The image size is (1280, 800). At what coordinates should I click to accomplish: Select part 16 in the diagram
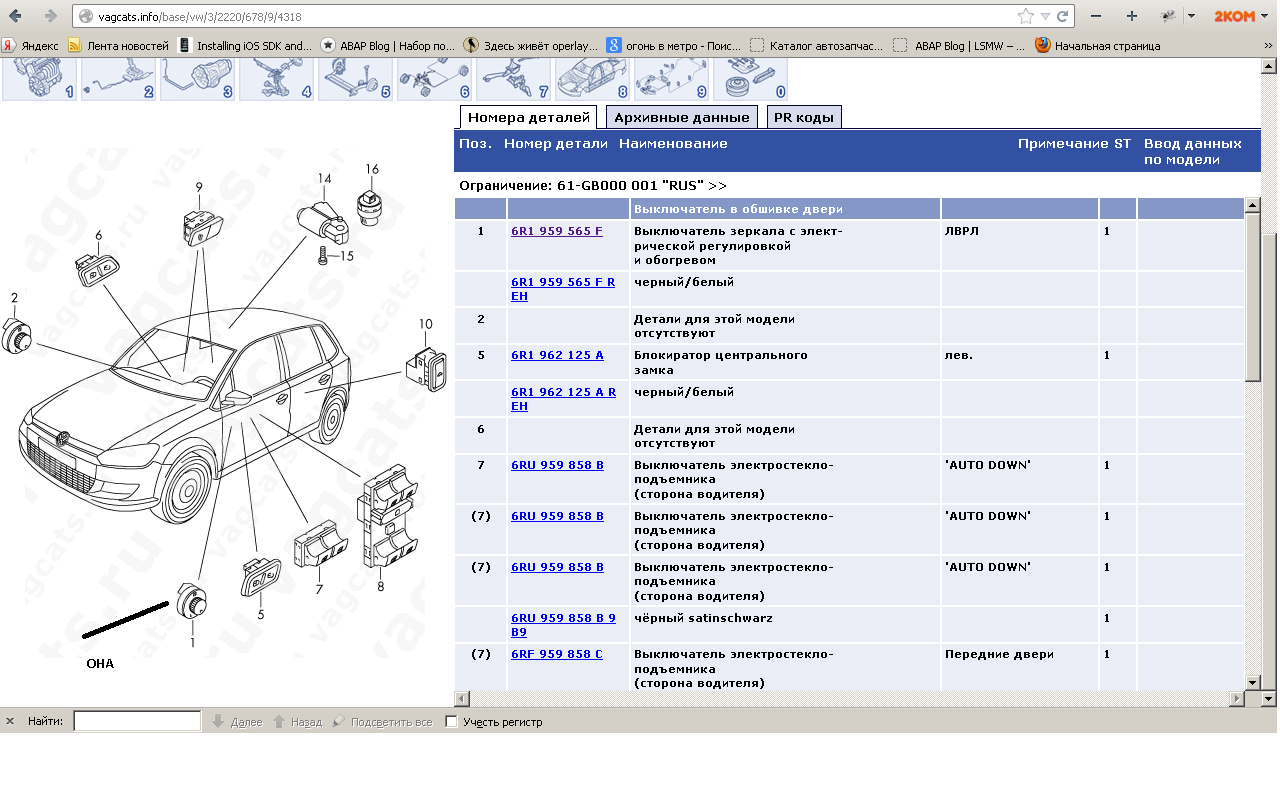pos(371,206)
